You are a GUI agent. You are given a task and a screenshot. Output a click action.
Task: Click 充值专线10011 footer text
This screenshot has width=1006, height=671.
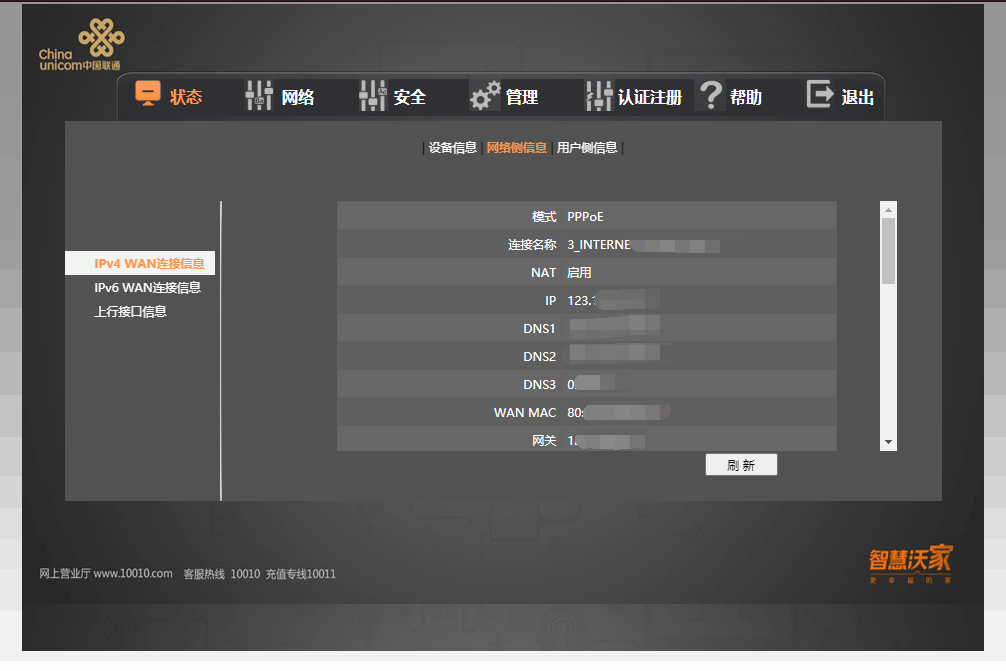point(301,573)
